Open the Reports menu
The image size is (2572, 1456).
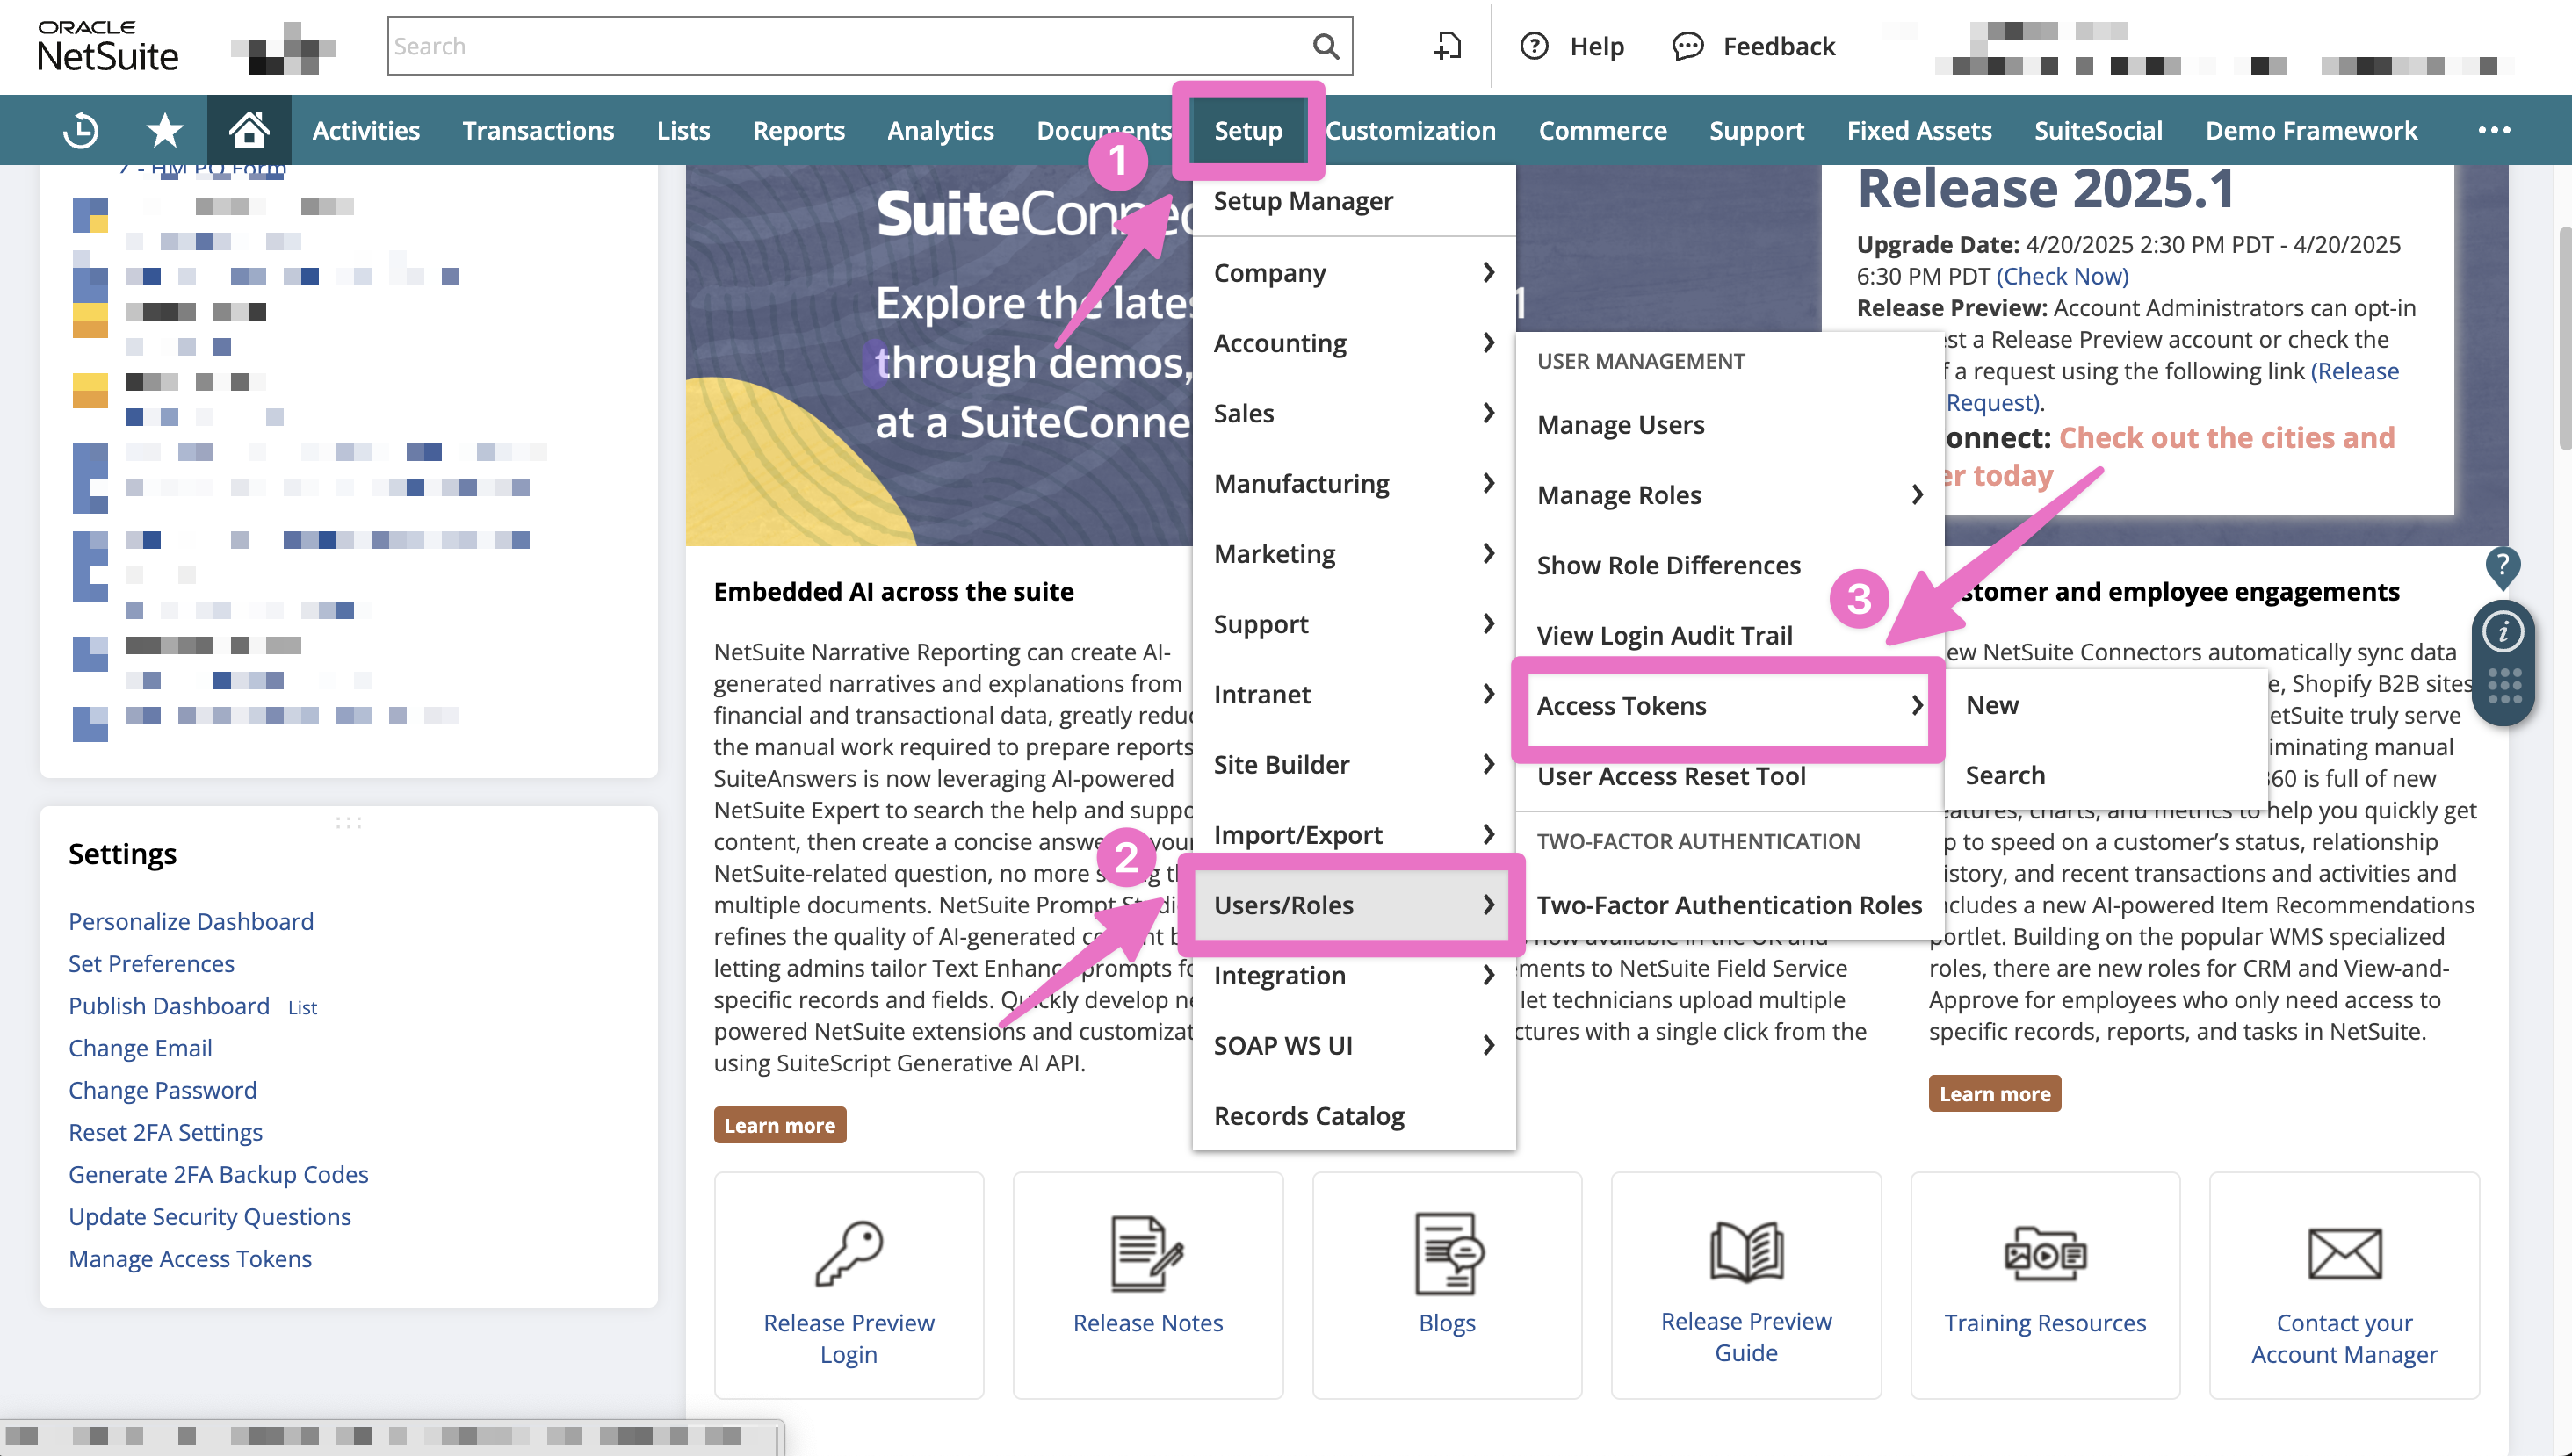798,130
